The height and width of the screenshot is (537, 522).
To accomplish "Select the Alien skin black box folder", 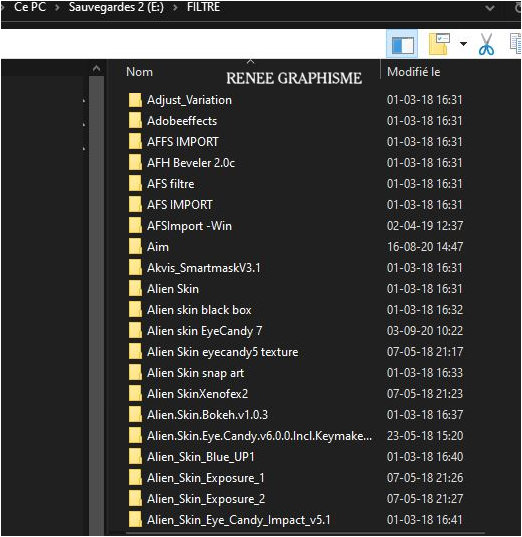I will 199,310.
